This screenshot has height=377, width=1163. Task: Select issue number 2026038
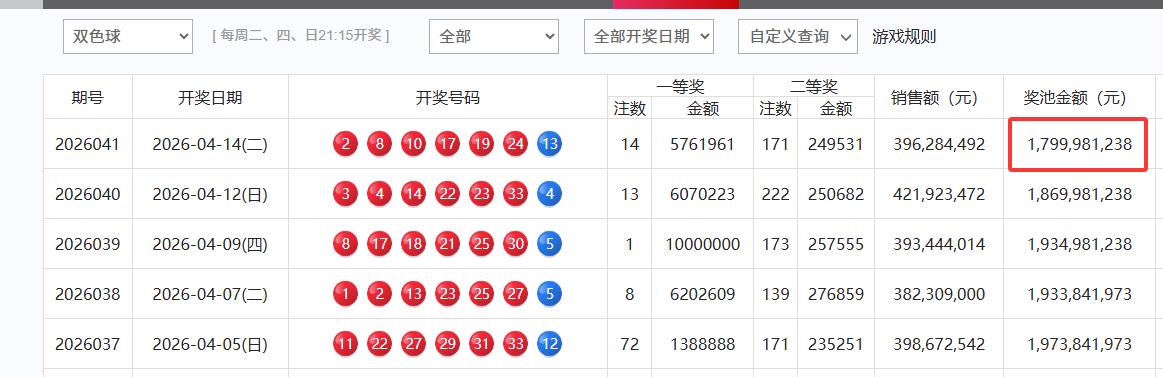tap(88, 295)
